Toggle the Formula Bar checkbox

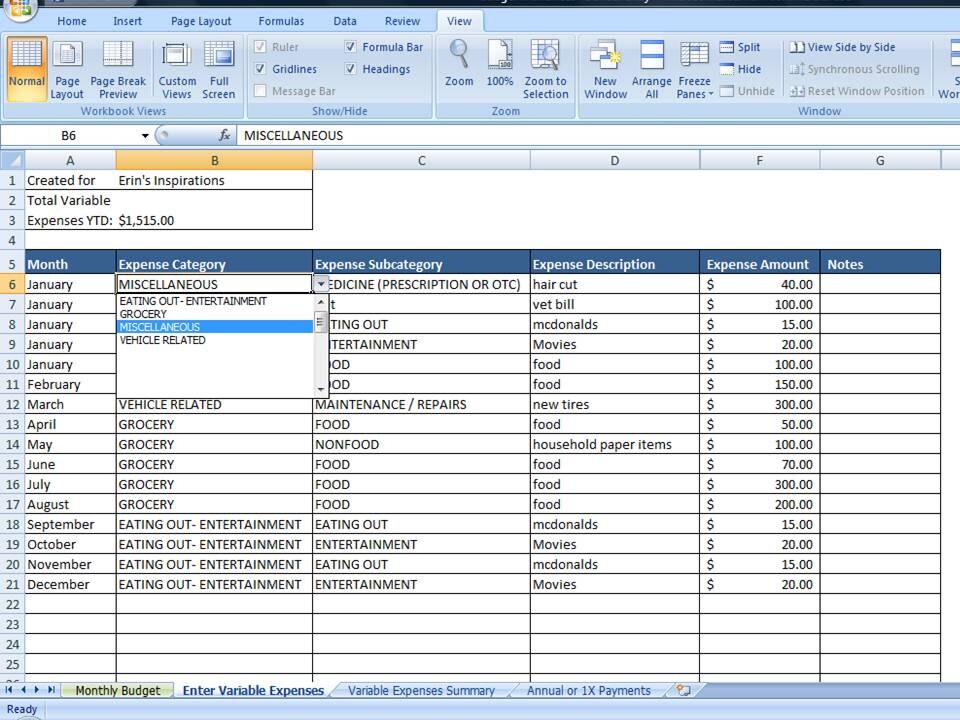coord(350,47)
